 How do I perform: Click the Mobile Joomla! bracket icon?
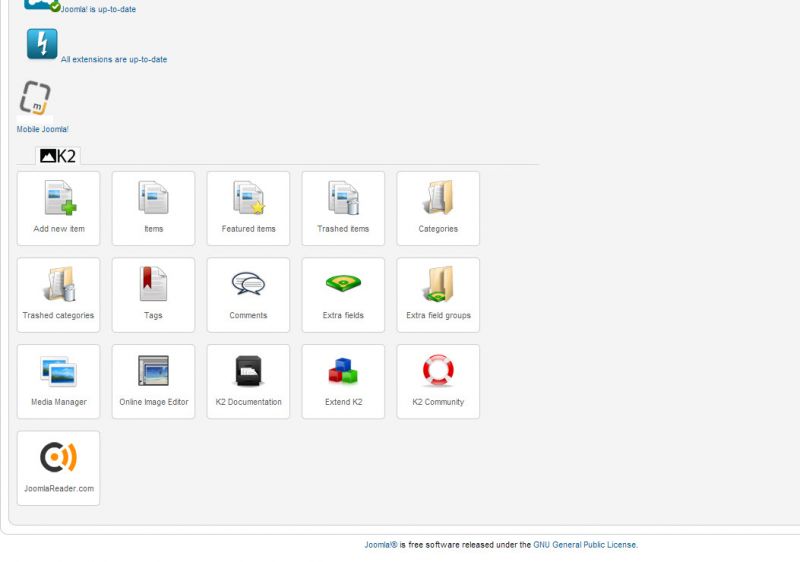35,97
